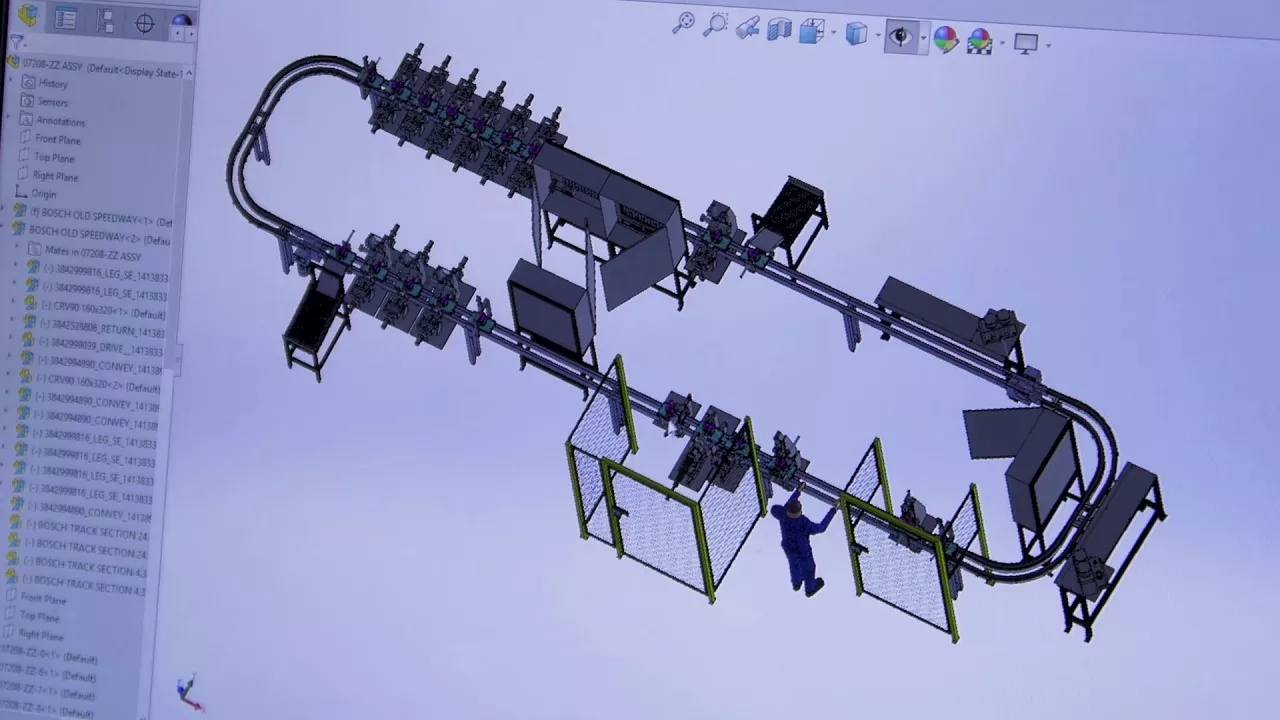
Task: Open the View Orientation cube icon
Action: (811, 32)
